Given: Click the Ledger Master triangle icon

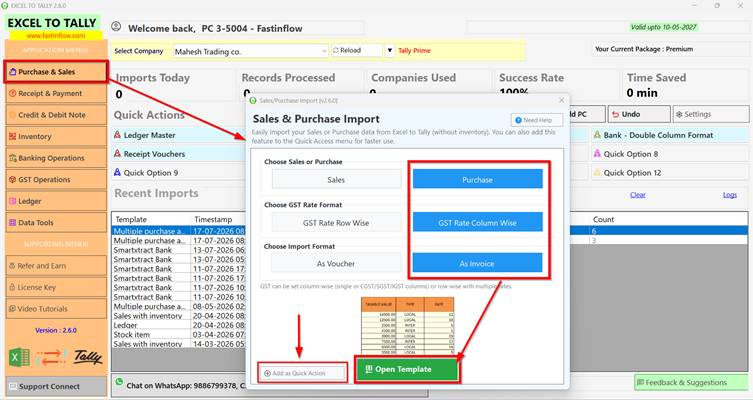Looking at the screenshot, I should tap(117, 135).
